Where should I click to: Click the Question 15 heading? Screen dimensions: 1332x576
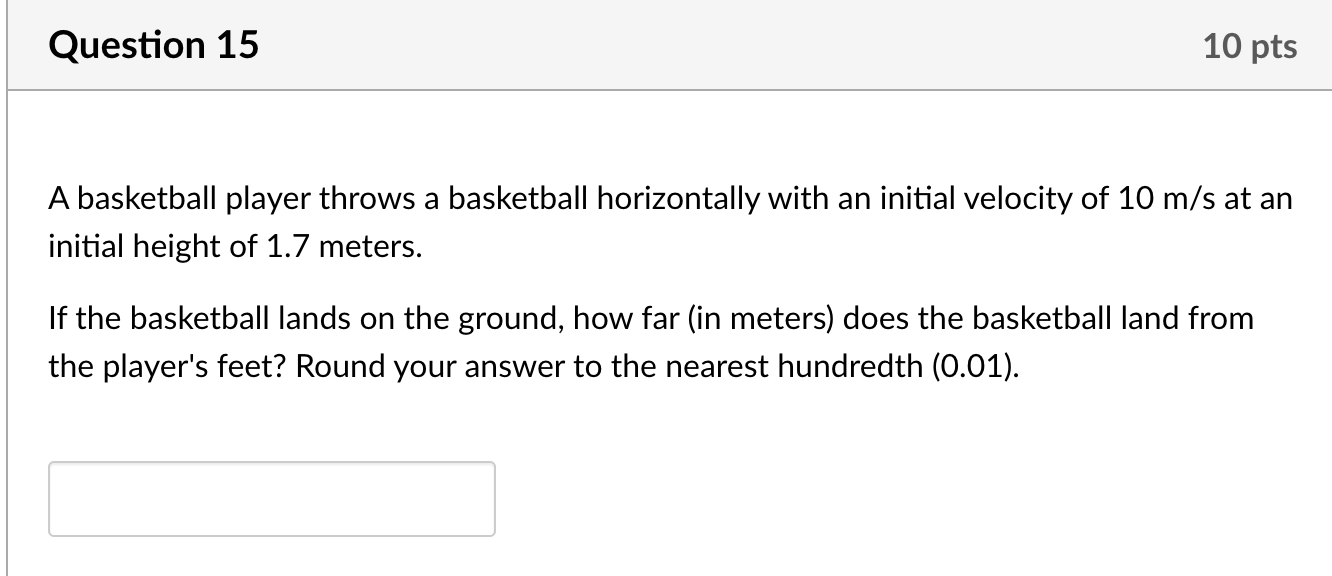coord(153,44)
